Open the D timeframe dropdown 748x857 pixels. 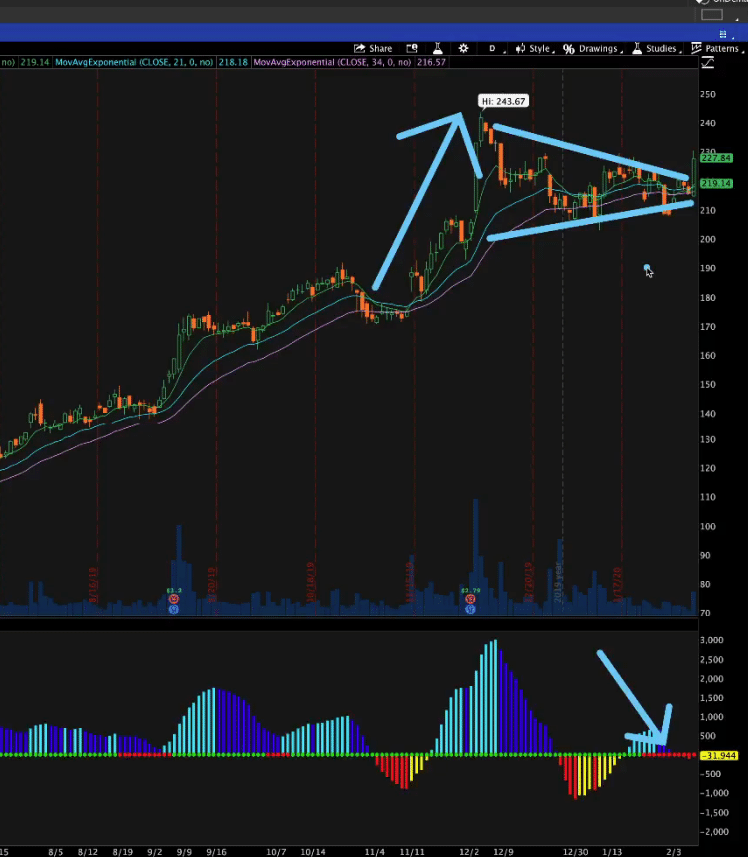(495, 49)
